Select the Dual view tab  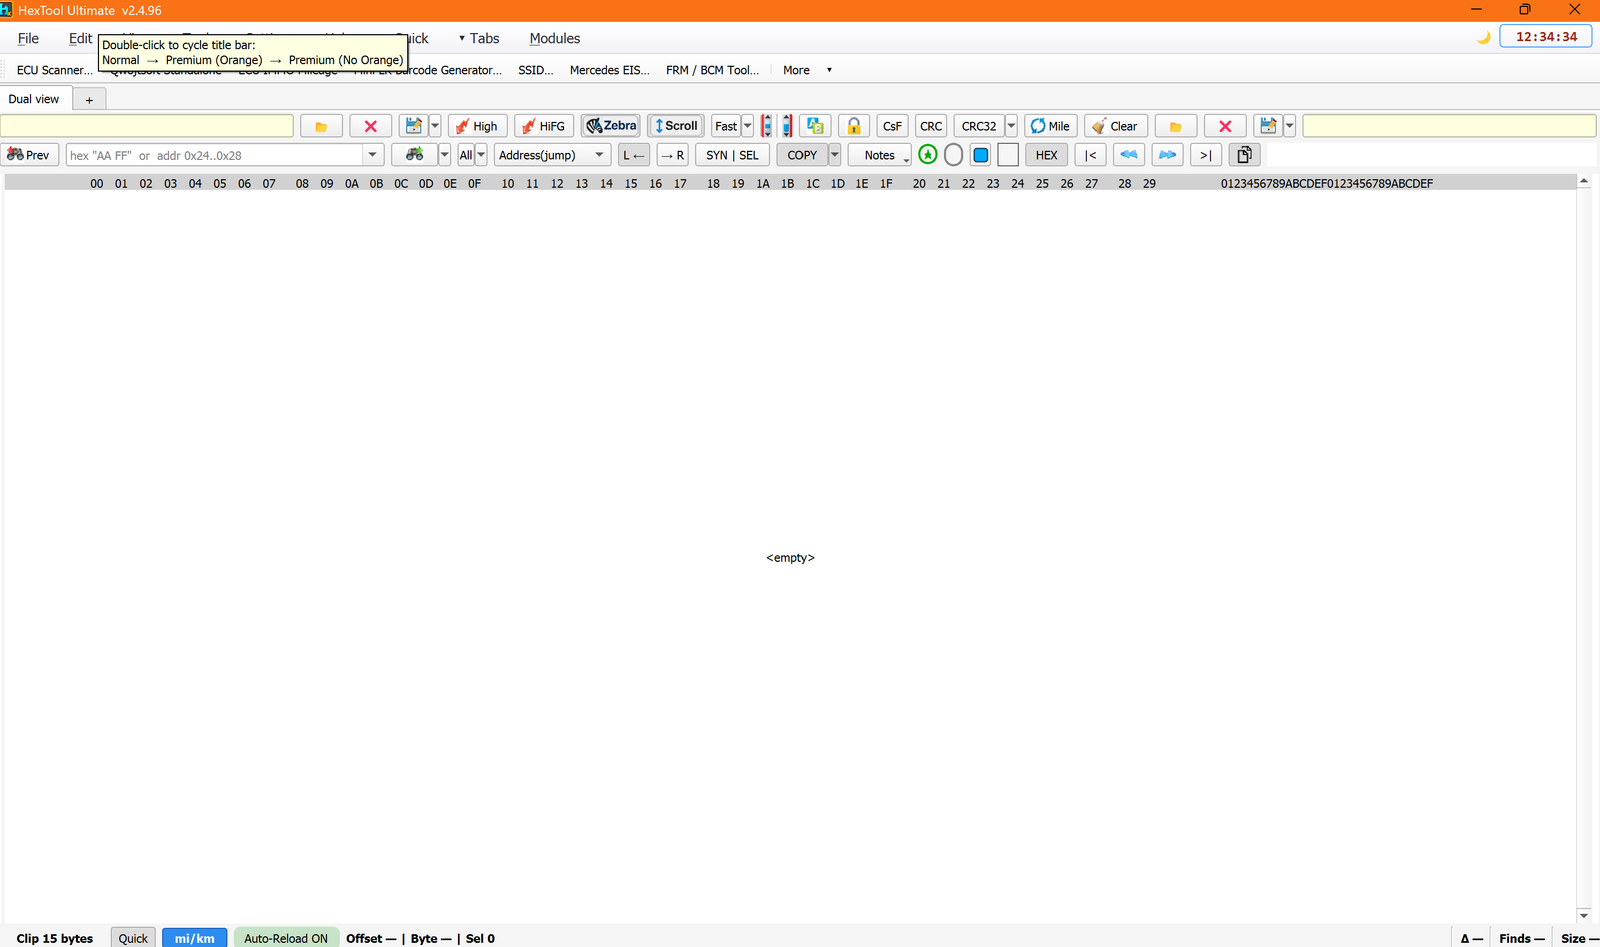pos(34,99)
